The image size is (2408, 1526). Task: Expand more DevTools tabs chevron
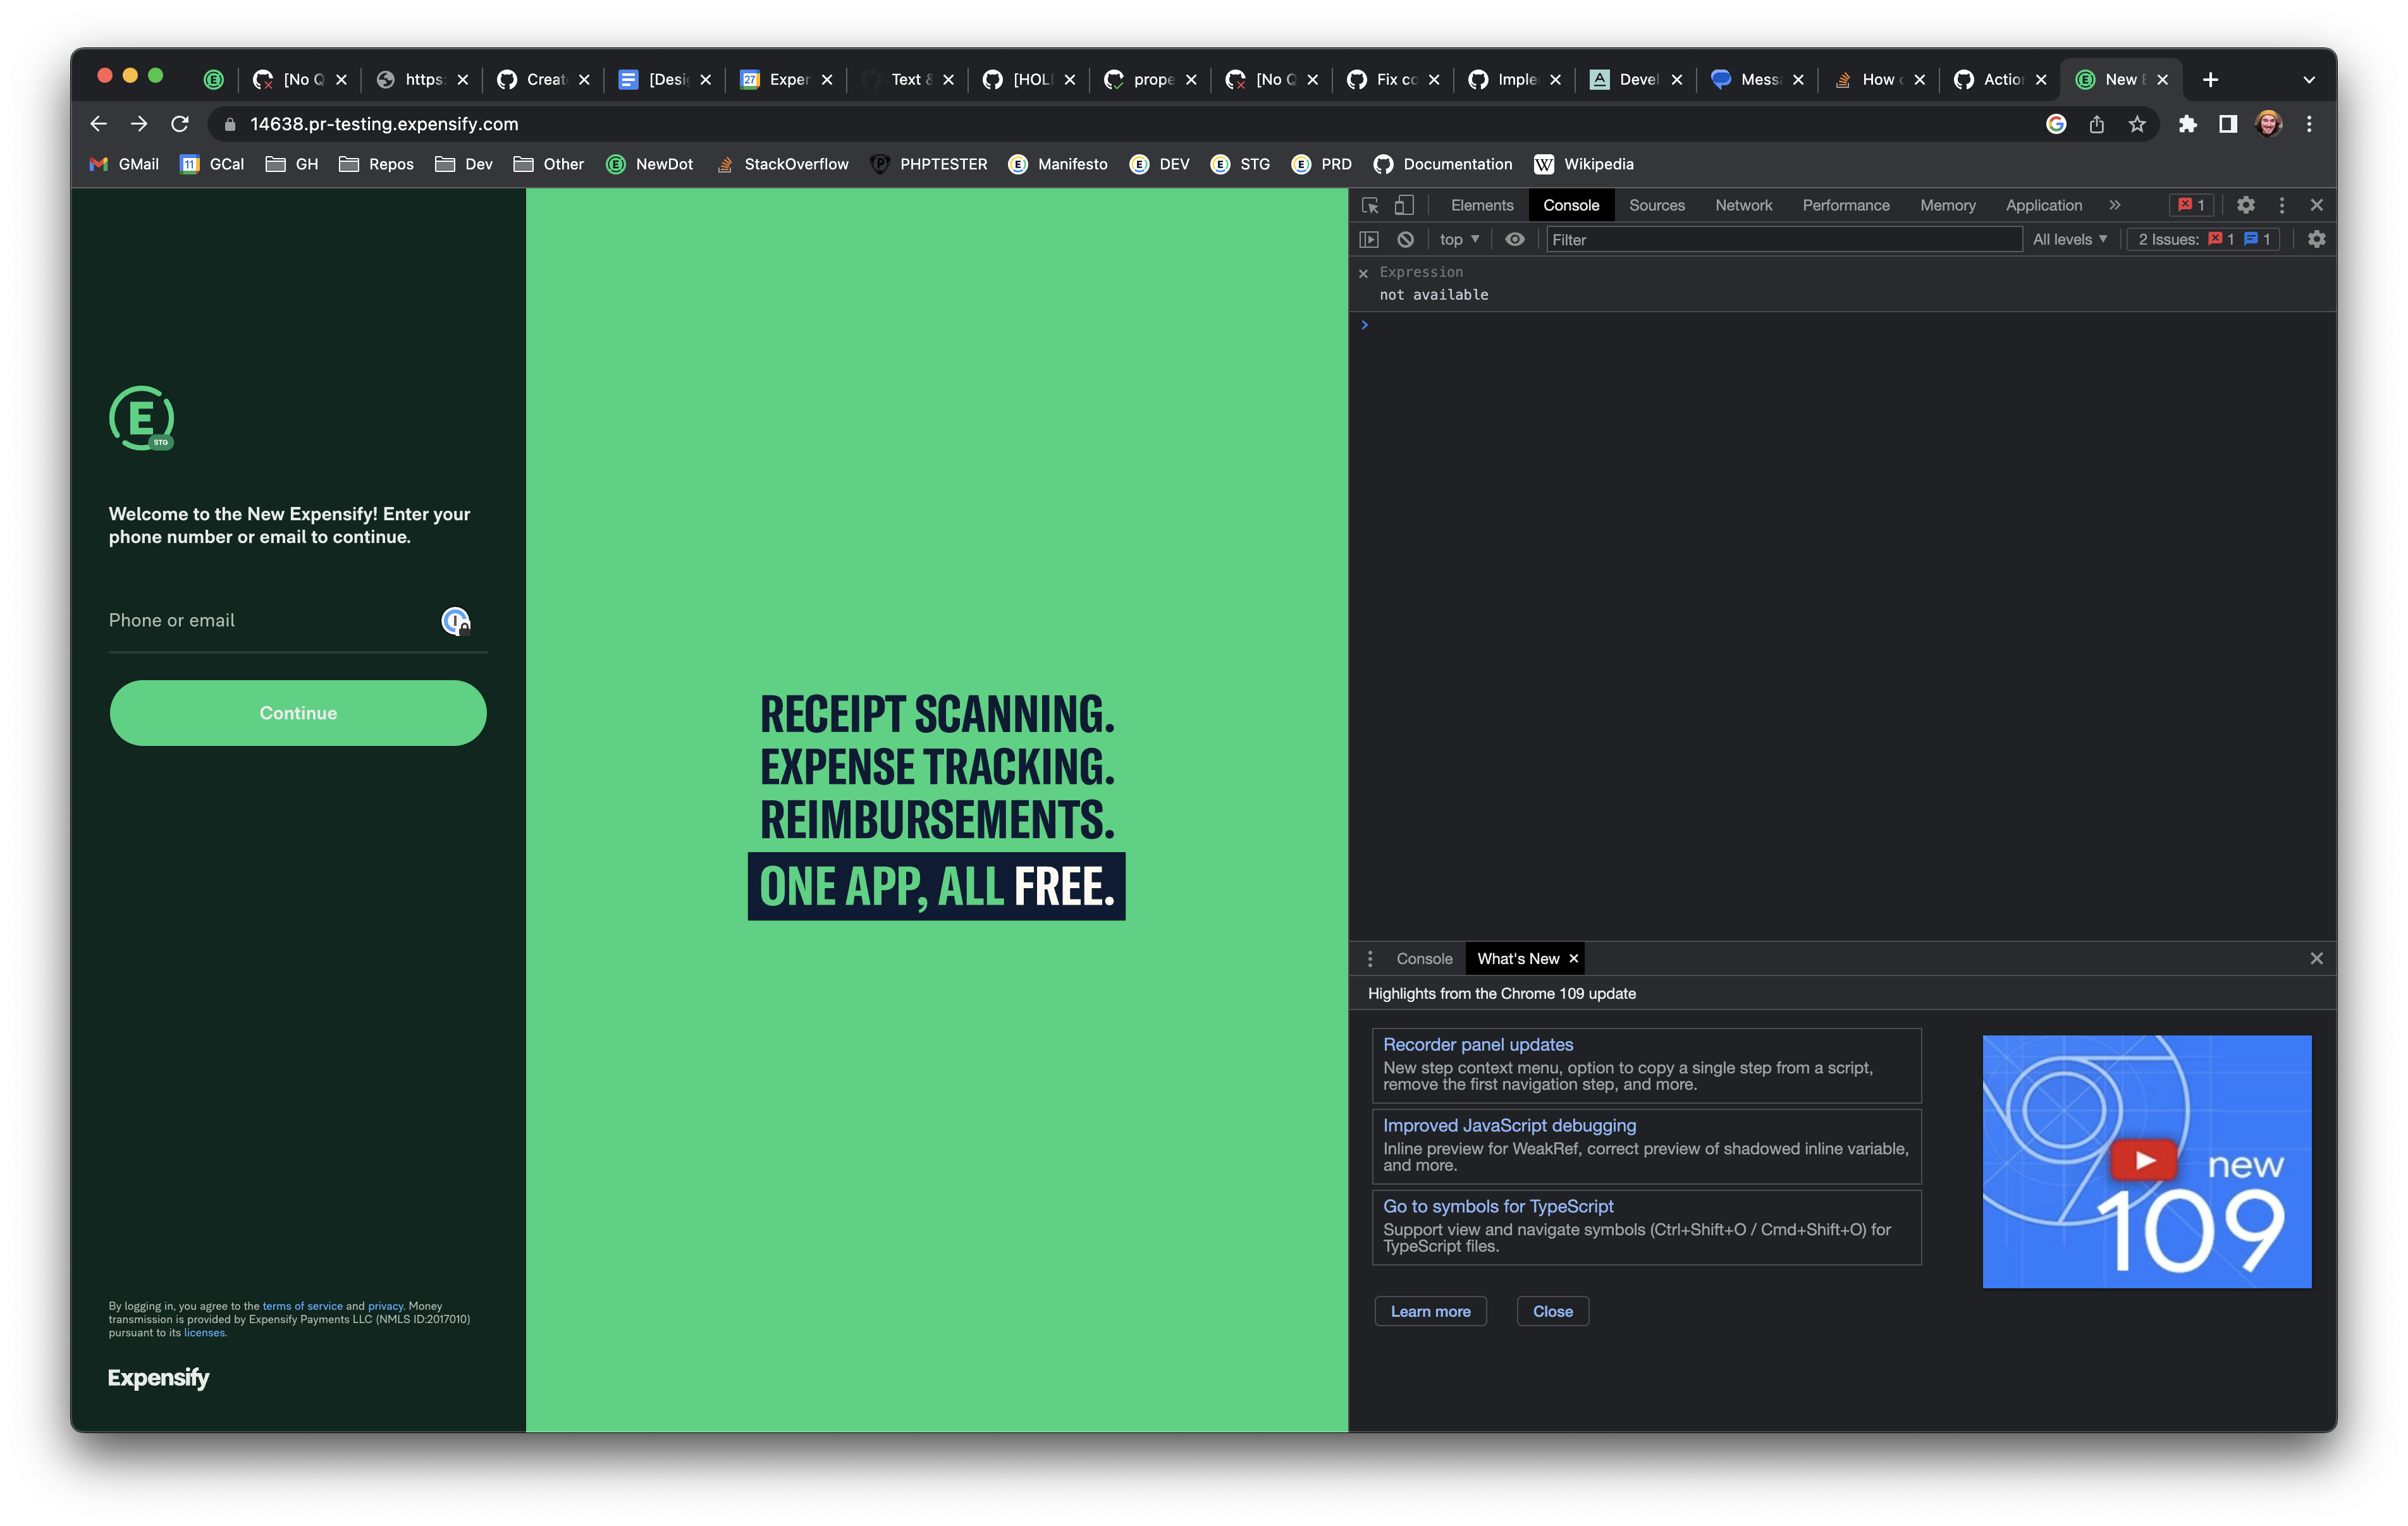click(2114, 205)
